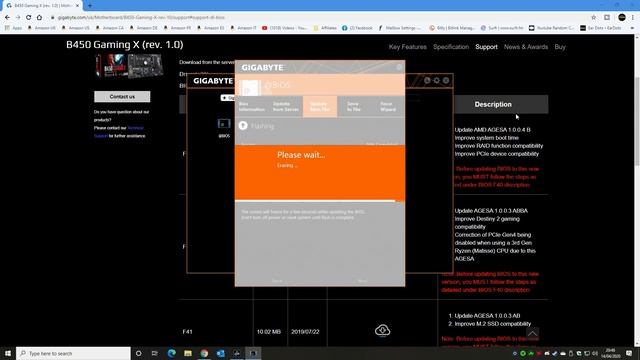
Task: Open Chrome's three-dot menu
Action: tap(633, 17)
